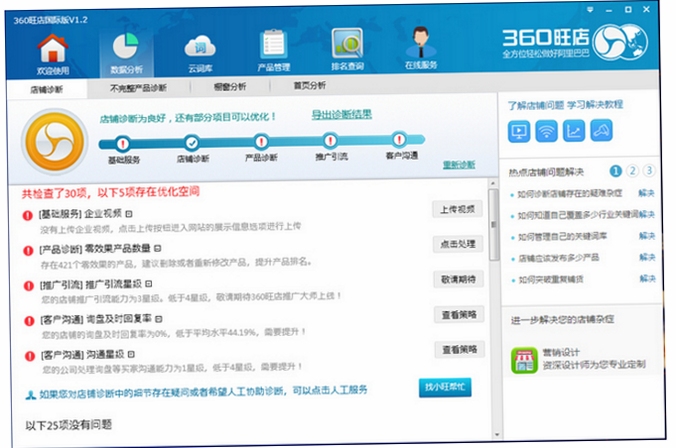676x448 pixels.
Task: Click the scrollbar up arrow
Action: 493,184
